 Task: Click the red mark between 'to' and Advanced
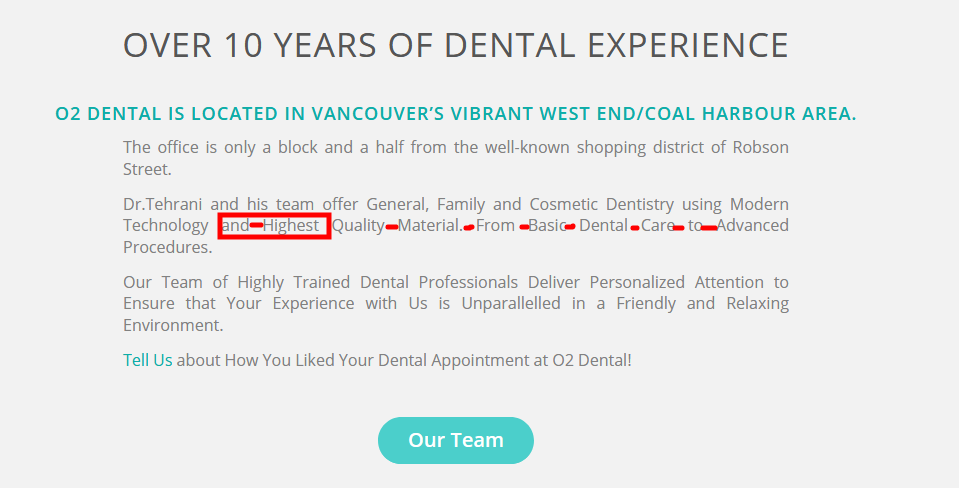709,228
